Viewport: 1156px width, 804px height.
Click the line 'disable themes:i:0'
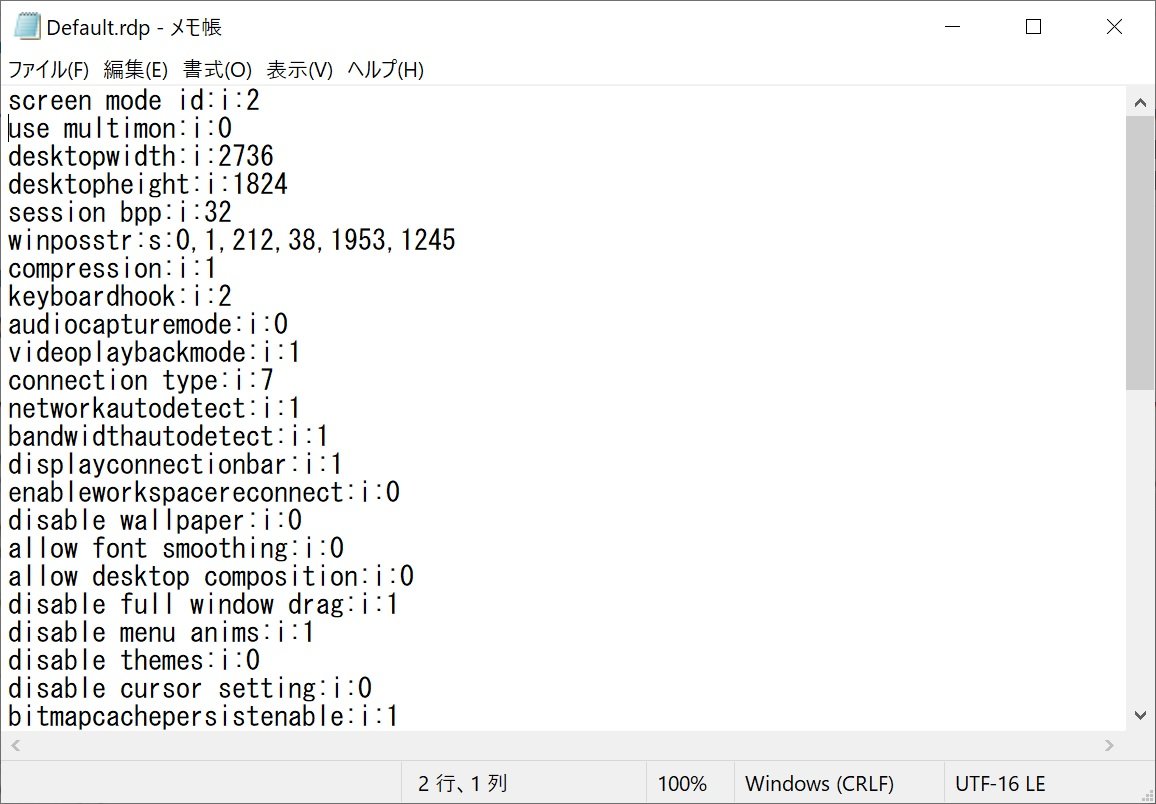(133, 660)
